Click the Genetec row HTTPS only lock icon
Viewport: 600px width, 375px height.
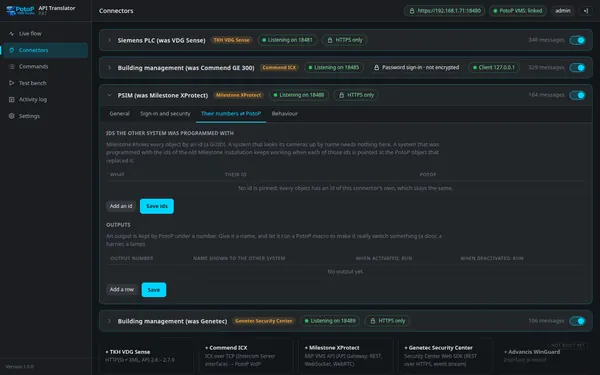click(x=372, y=321)
